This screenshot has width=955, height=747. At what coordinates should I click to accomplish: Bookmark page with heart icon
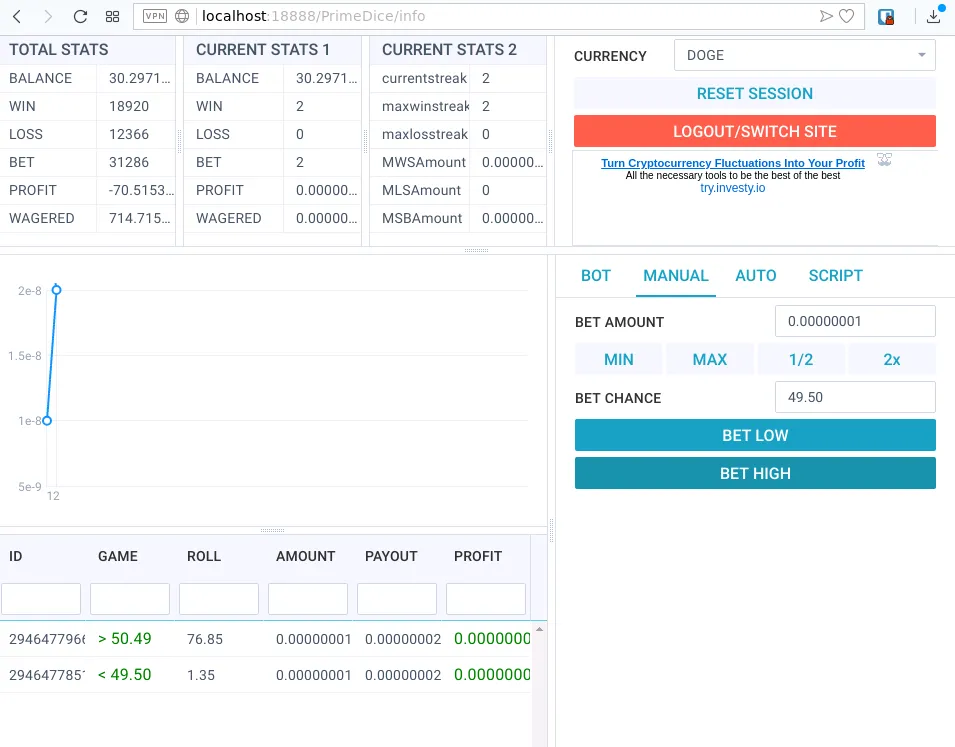click(847, 16)
